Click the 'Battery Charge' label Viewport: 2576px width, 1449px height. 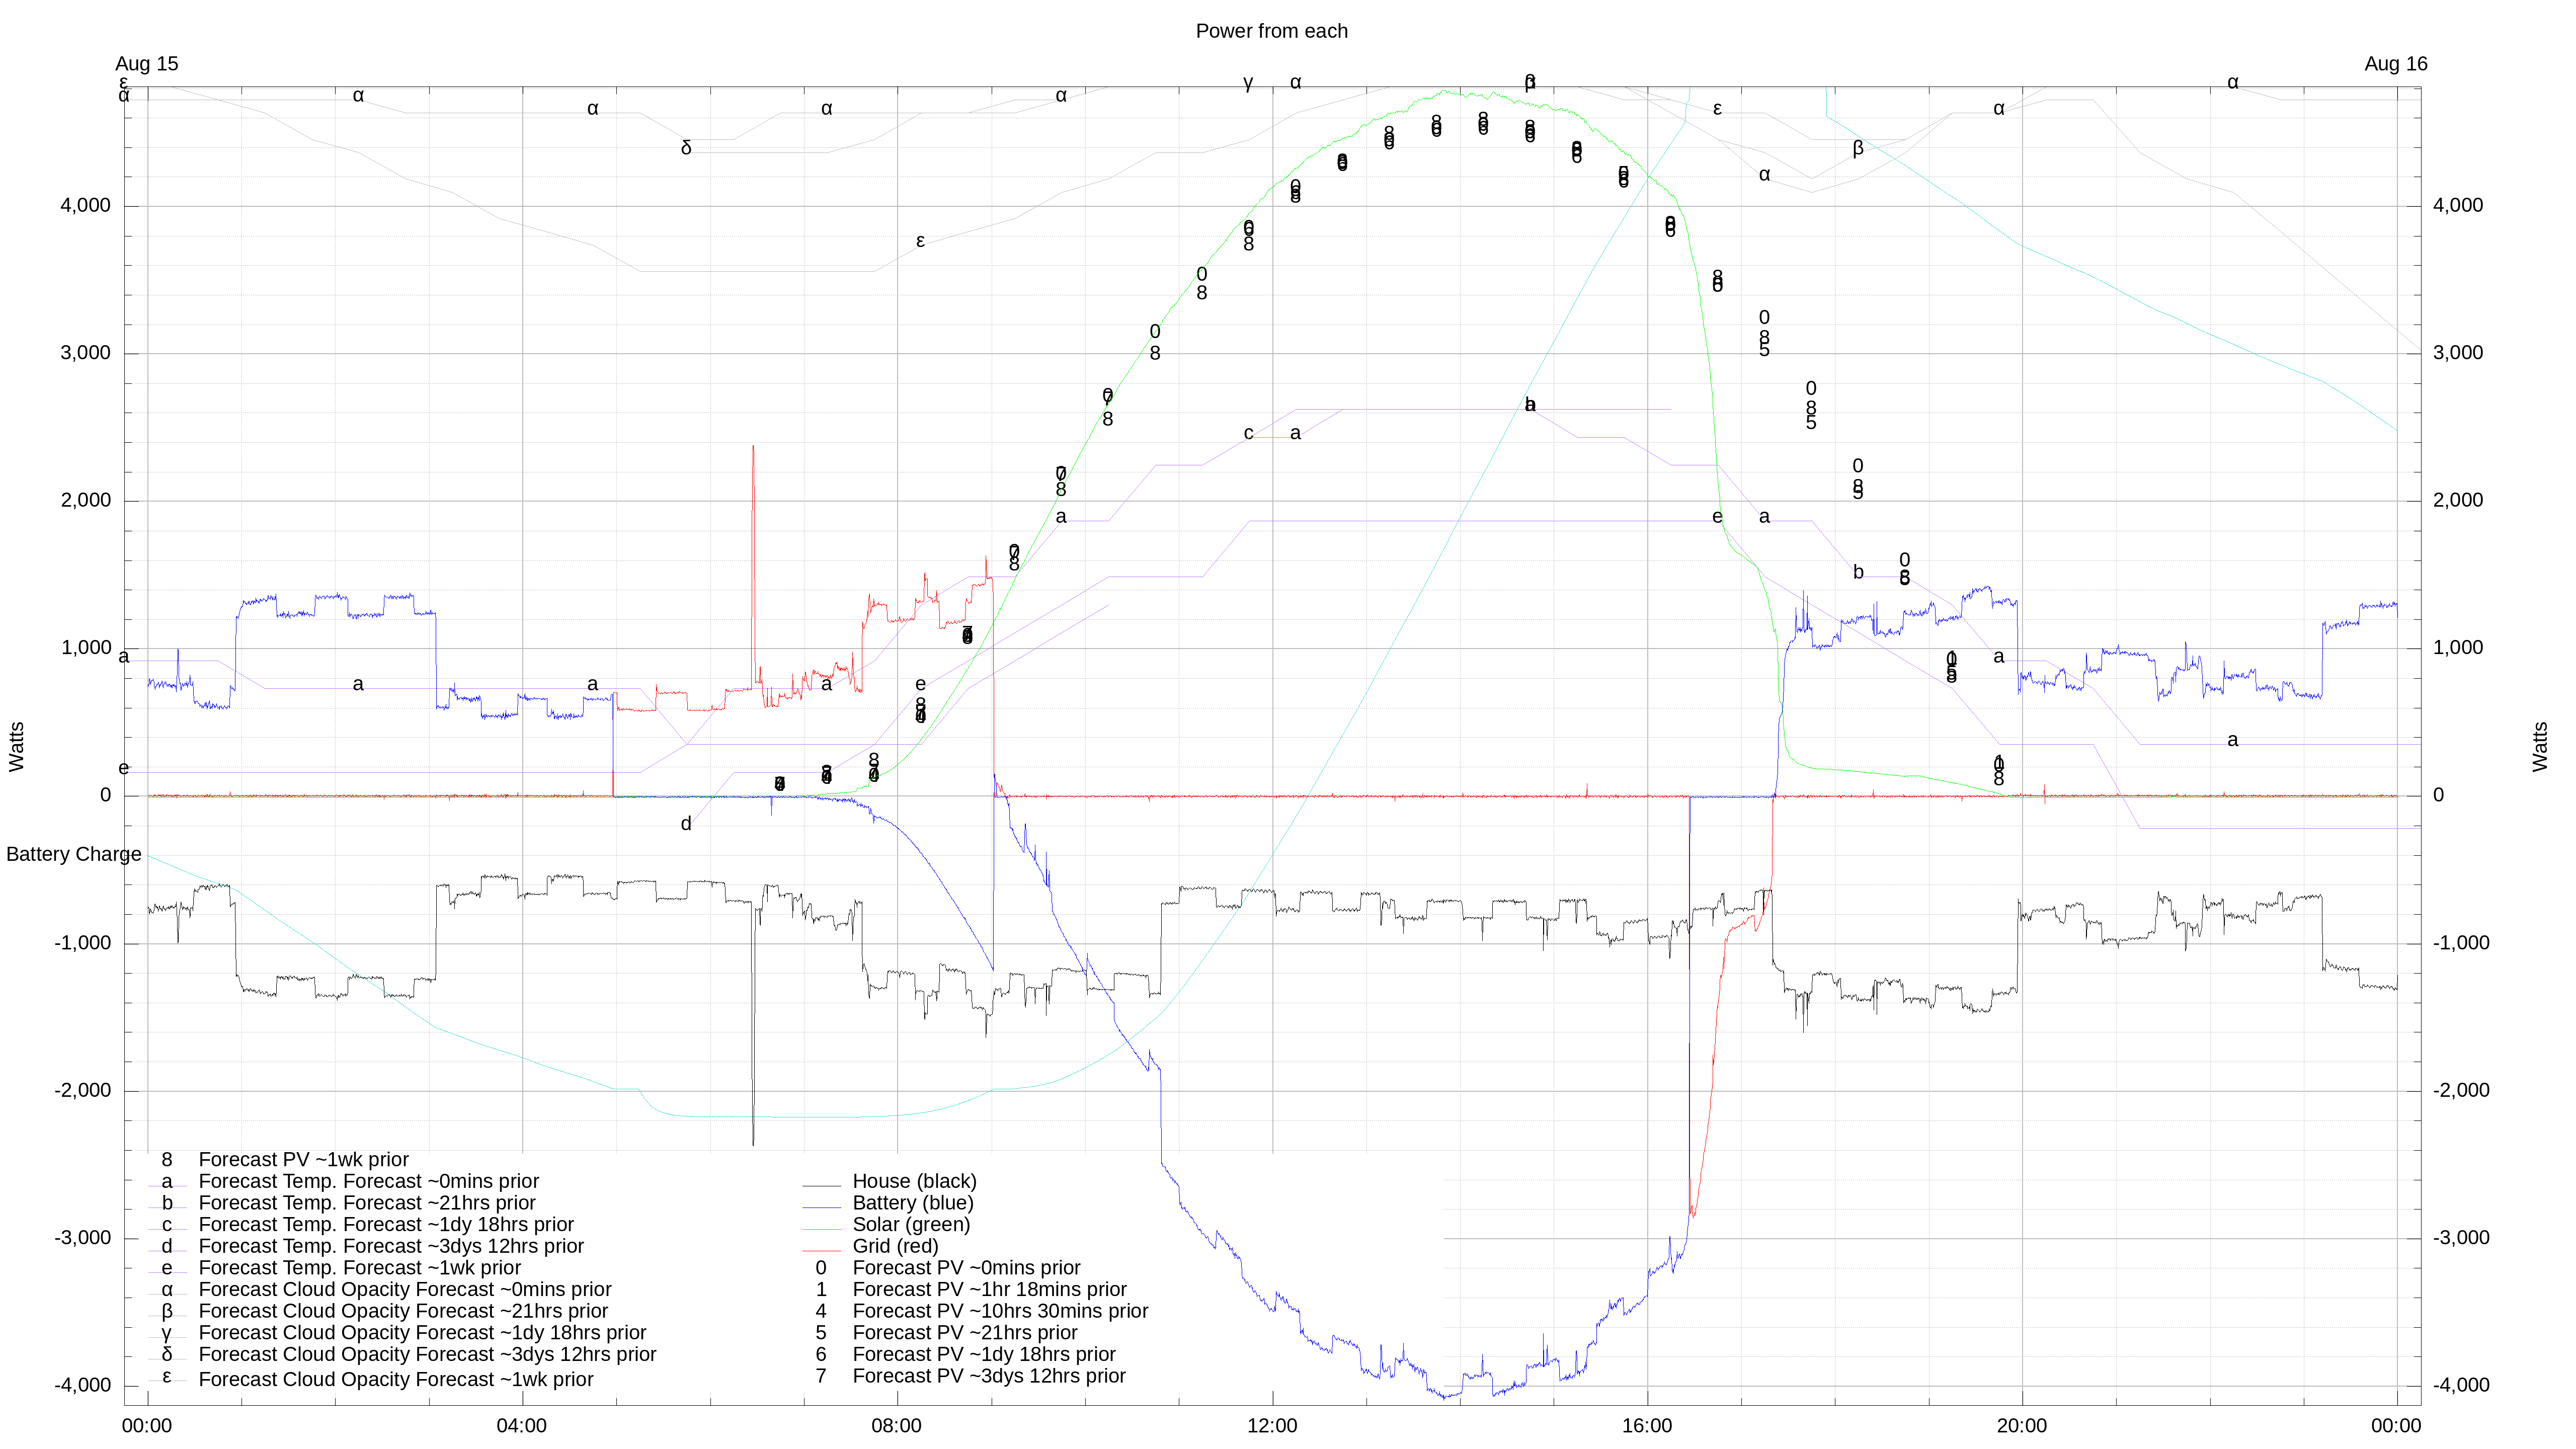pos(74,854)
